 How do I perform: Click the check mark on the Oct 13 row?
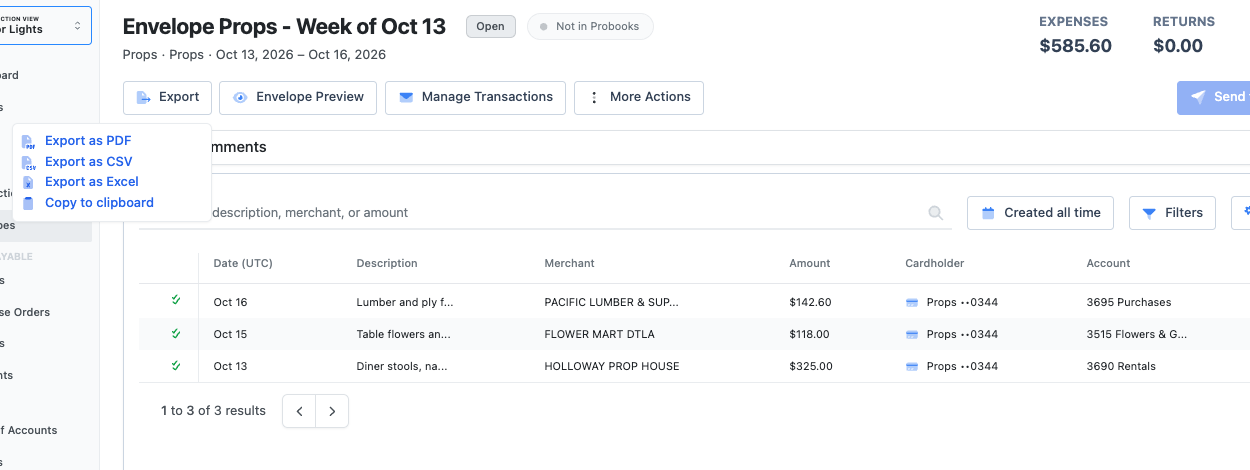[x=176, y=365]
